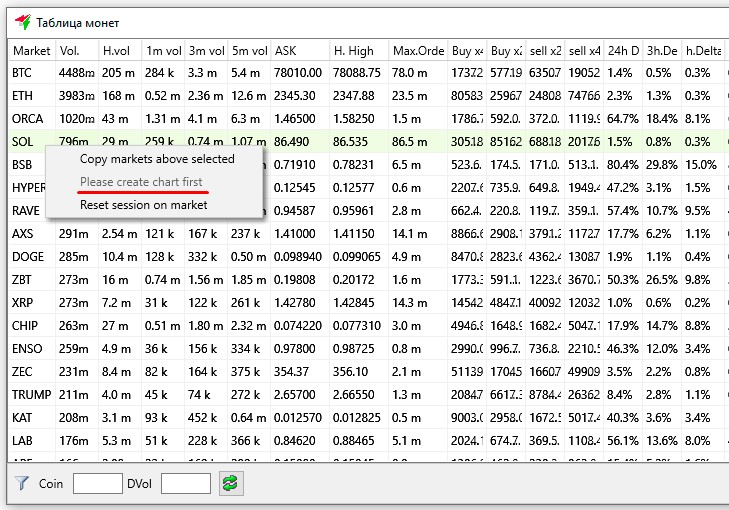This screenshot has width=729, height=510.
Task: Click the greyed Please create chart first entry
Action: tap(141, 182)
